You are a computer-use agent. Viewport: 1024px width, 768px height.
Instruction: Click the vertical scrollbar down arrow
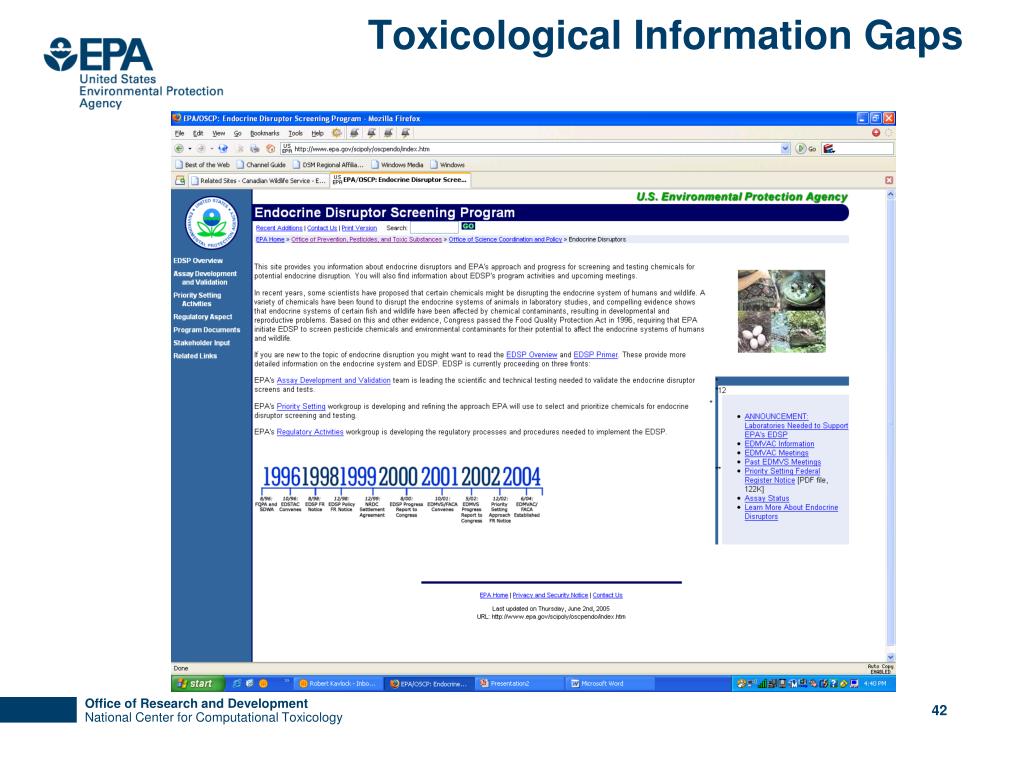[x=890, y=657]
